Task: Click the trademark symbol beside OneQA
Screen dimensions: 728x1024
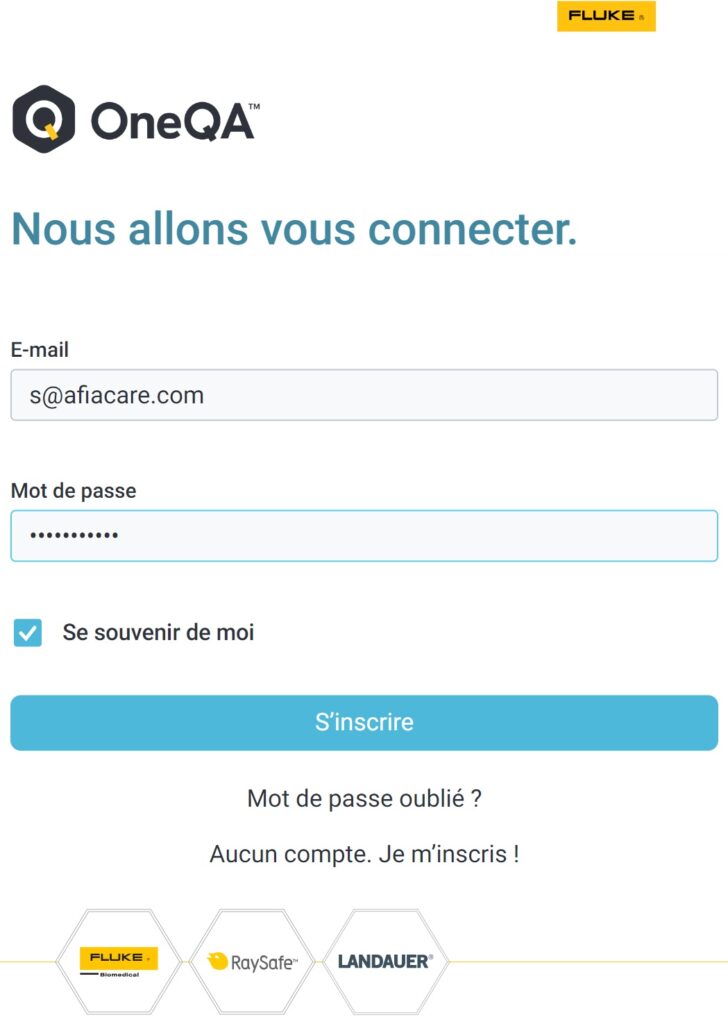Action: (x=253, y=106)
